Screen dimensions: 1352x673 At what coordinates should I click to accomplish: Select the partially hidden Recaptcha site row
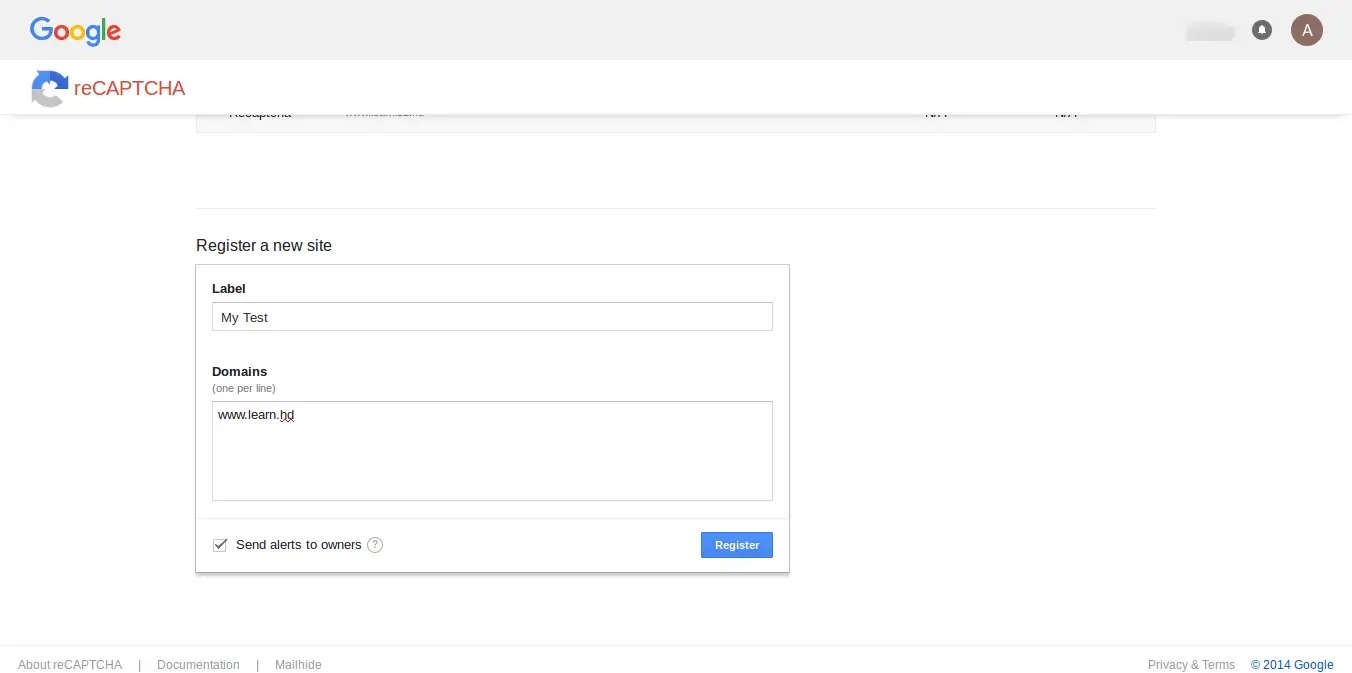(675, 119)
